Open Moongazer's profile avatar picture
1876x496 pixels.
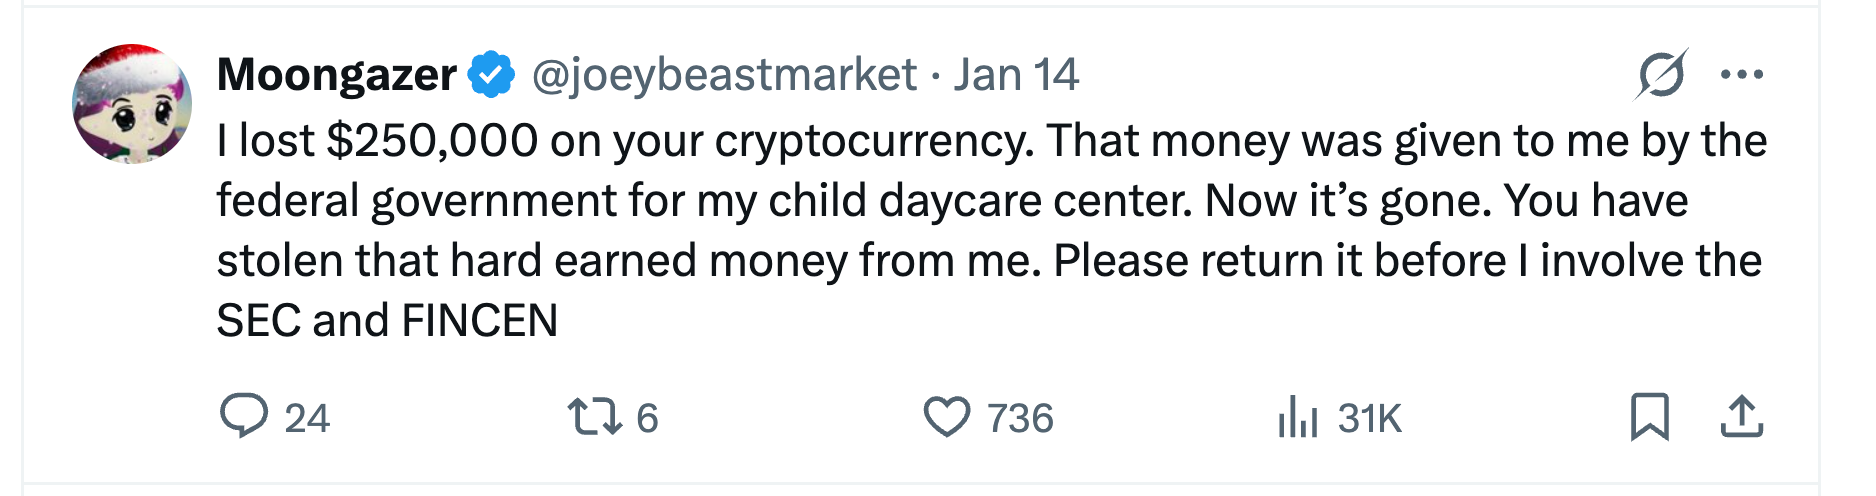[132, 103]
